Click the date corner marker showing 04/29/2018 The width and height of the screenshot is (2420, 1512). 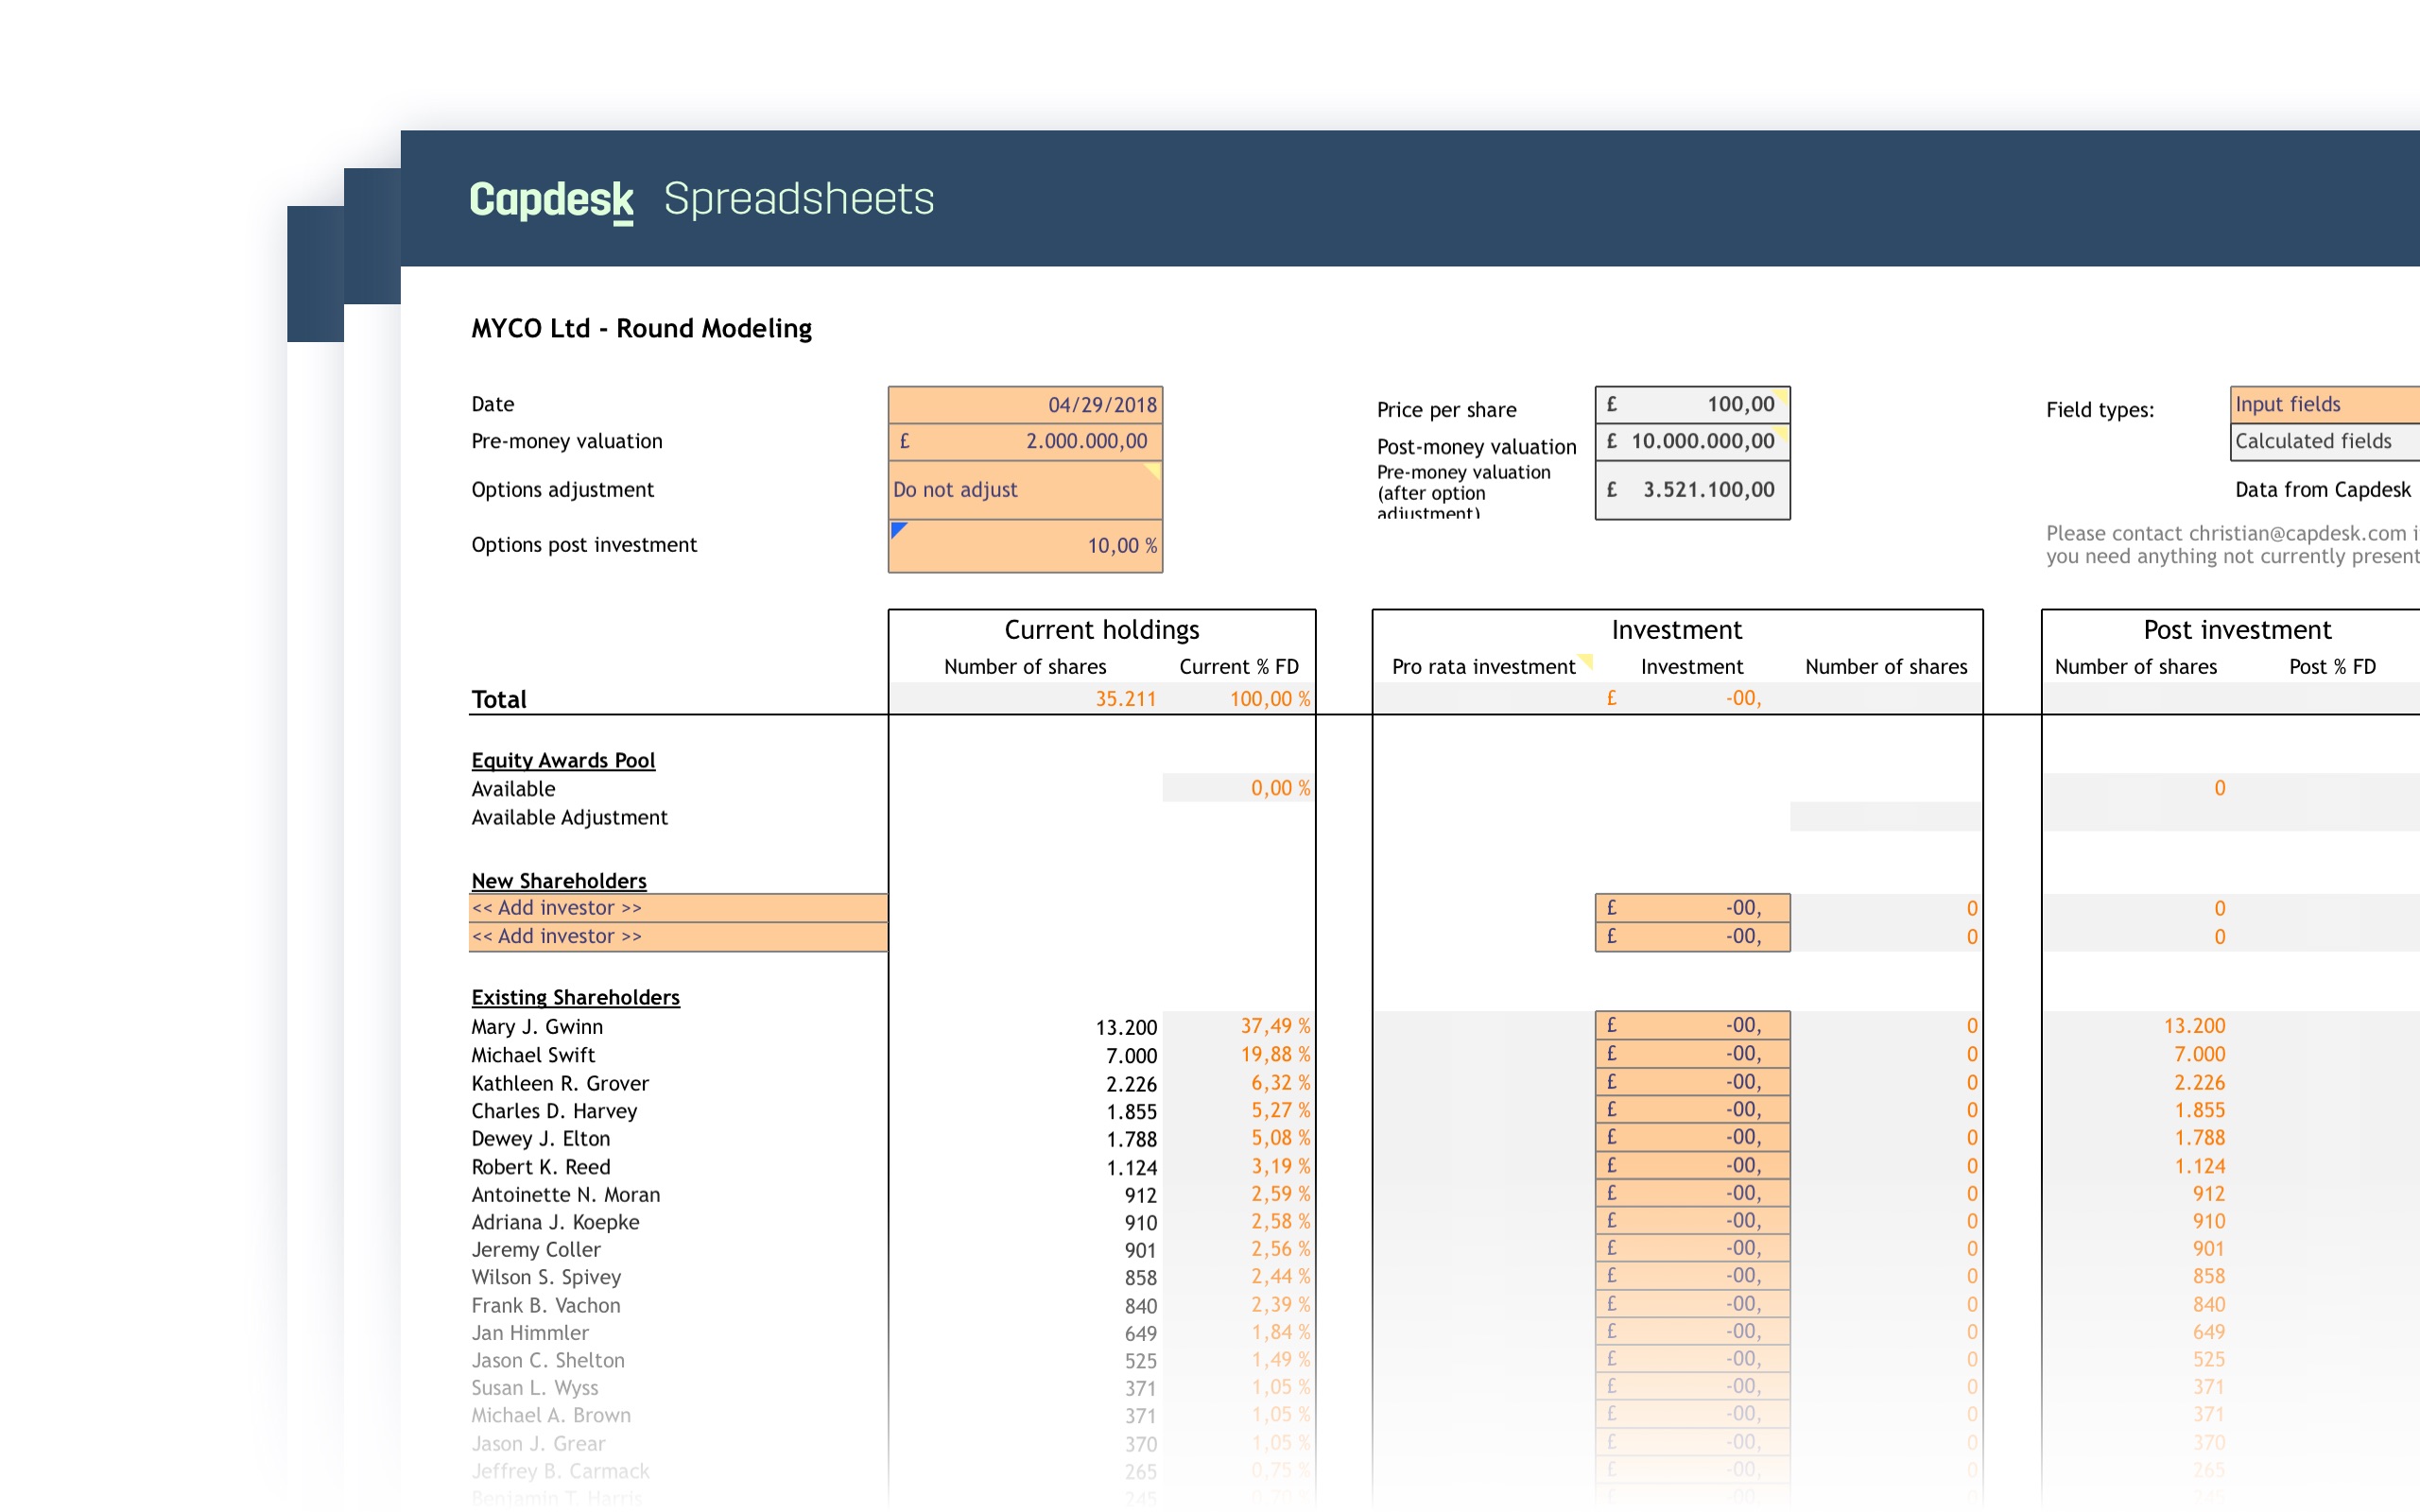(1153, 392)
